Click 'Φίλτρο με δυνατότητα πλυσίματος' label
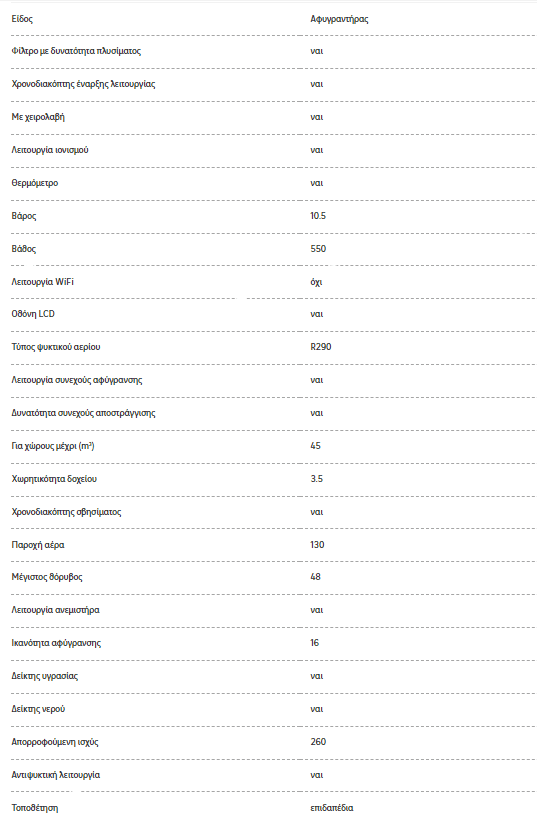The height and width of the screenshot is (813, 537). 76,51
